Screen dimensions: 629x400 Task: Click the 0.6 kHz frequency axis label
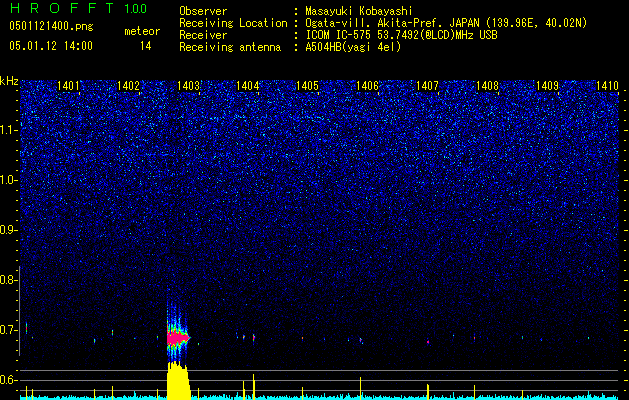click(x=8, y=380)
